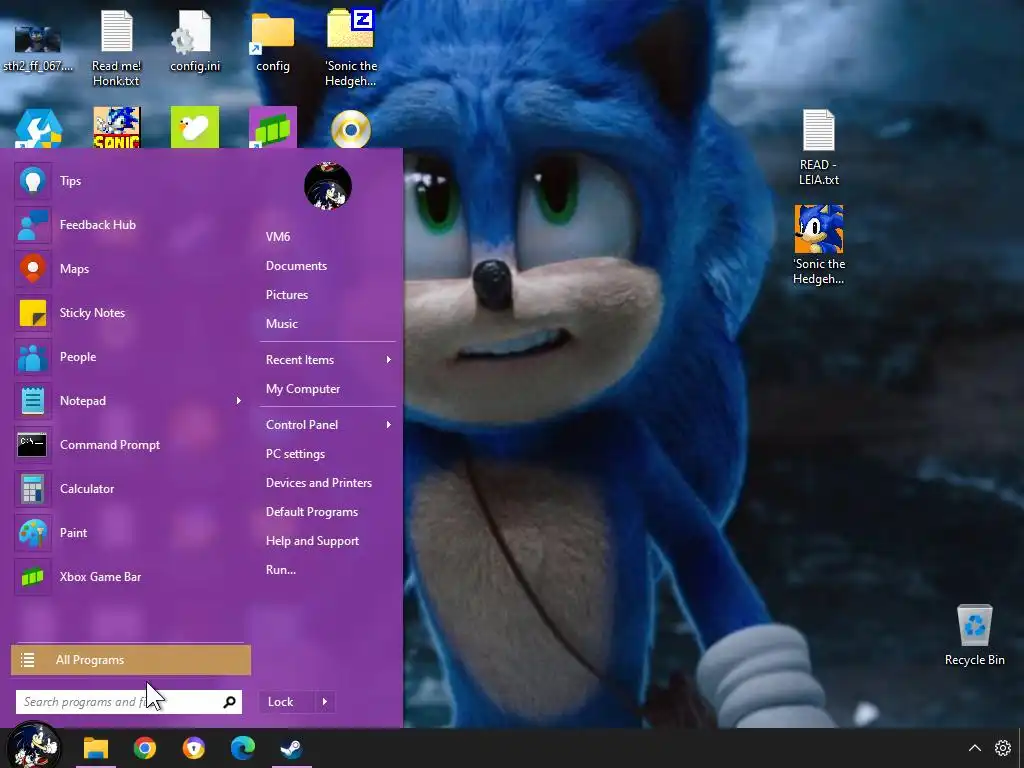This screenshot has width=1024, height=768.
Task: Select the config.ini desktop file
Action: coord(195,41)
